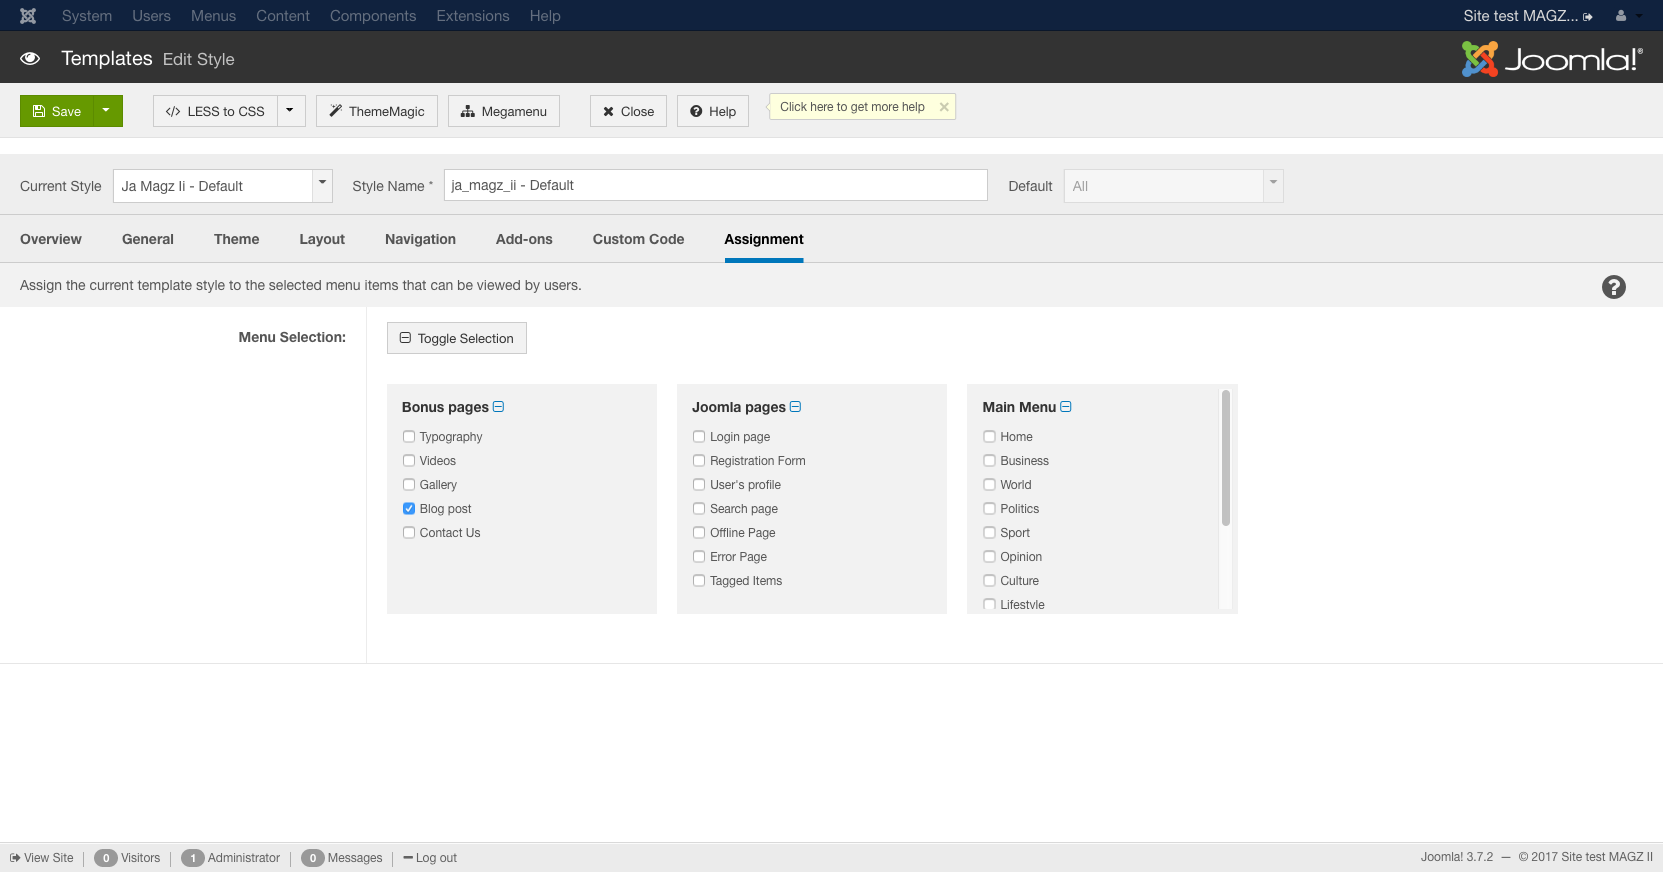Toggle all Joomla pages items icon
The image size is (1663, 872).
pyautogui.click(x=796, y=407)
